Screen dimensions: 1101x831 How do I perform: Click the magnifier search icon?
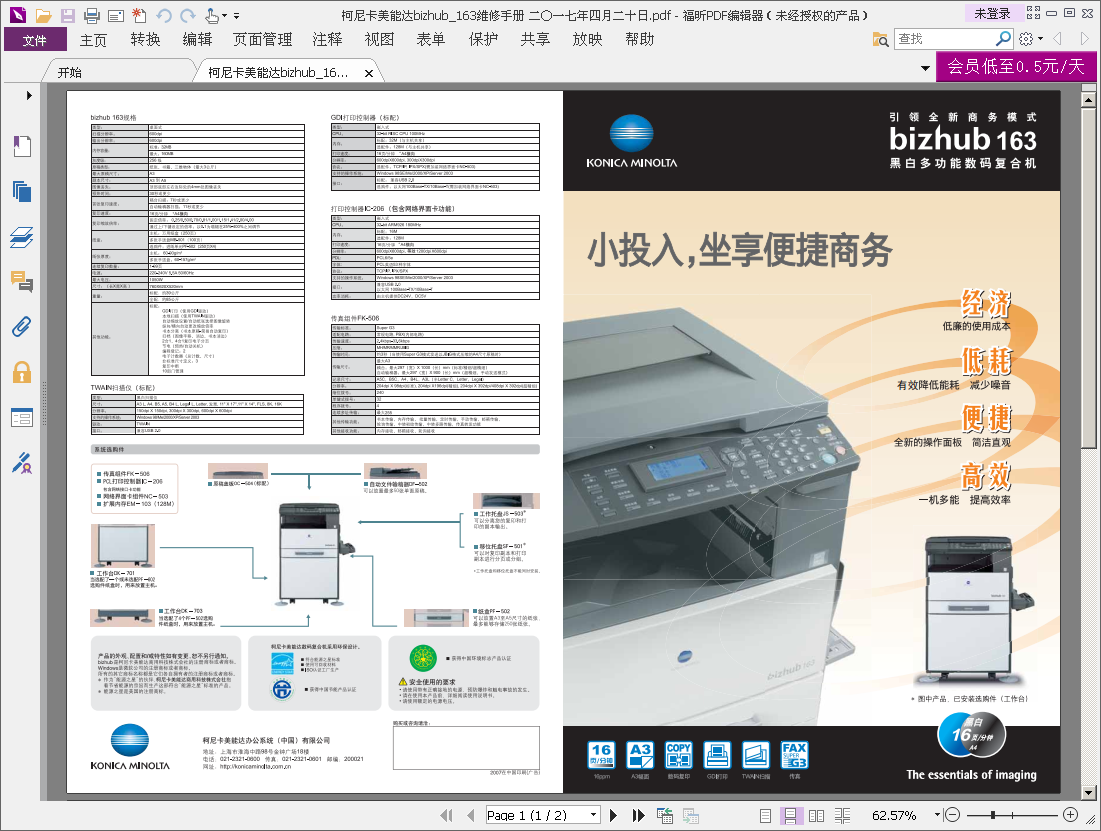coord(1003,39)
